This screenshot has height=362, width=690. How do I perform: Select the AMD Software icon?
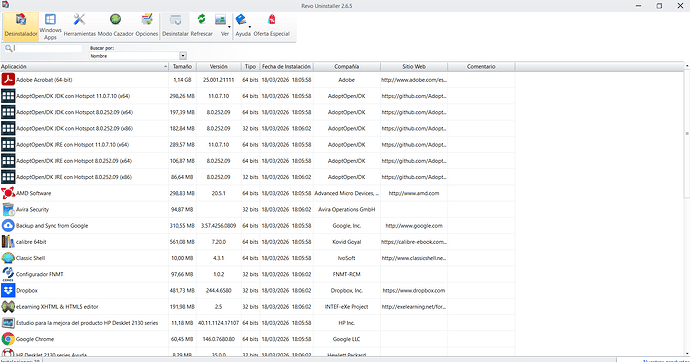8,193
